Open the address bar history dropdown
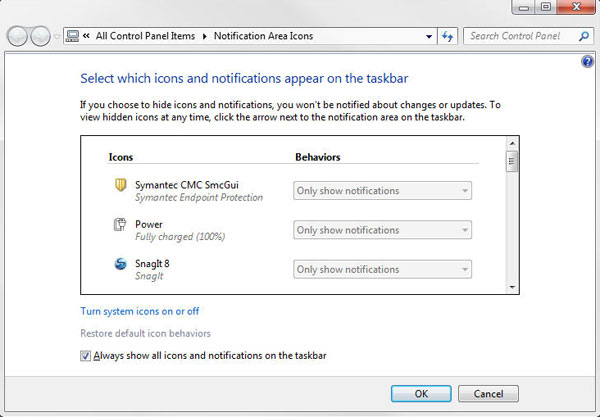Screen dimensions: 600x417 (x=429, y=36)
